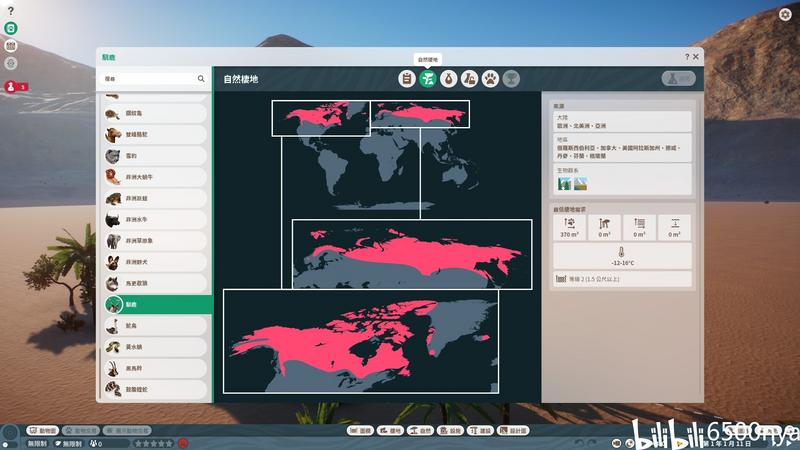This screenshot has width=800, height=450.
Task: Select the 非洲野犬 African wild dog entry
Action: (155, 262)
